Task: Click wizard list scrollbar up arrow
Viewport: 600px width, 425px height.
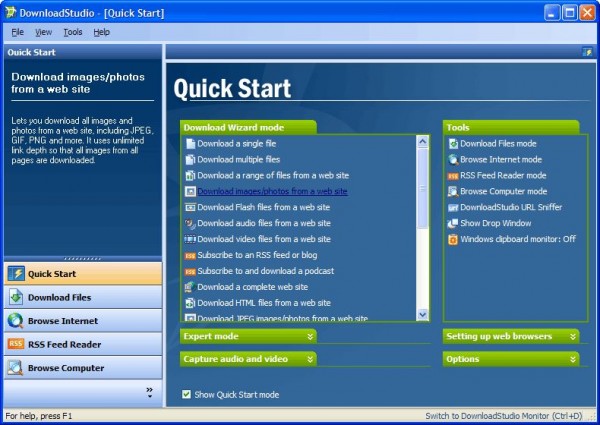Action: tap(422, 142)
